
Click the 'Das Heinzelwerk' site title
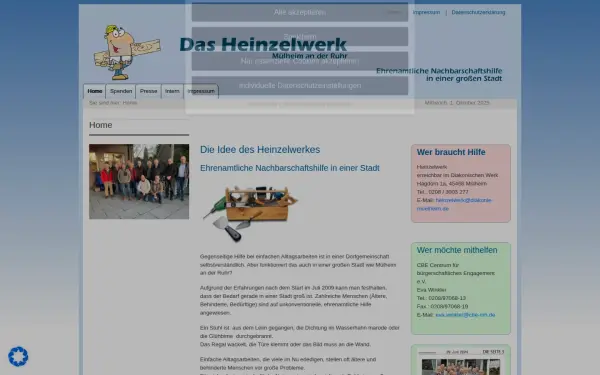[263, 44]
